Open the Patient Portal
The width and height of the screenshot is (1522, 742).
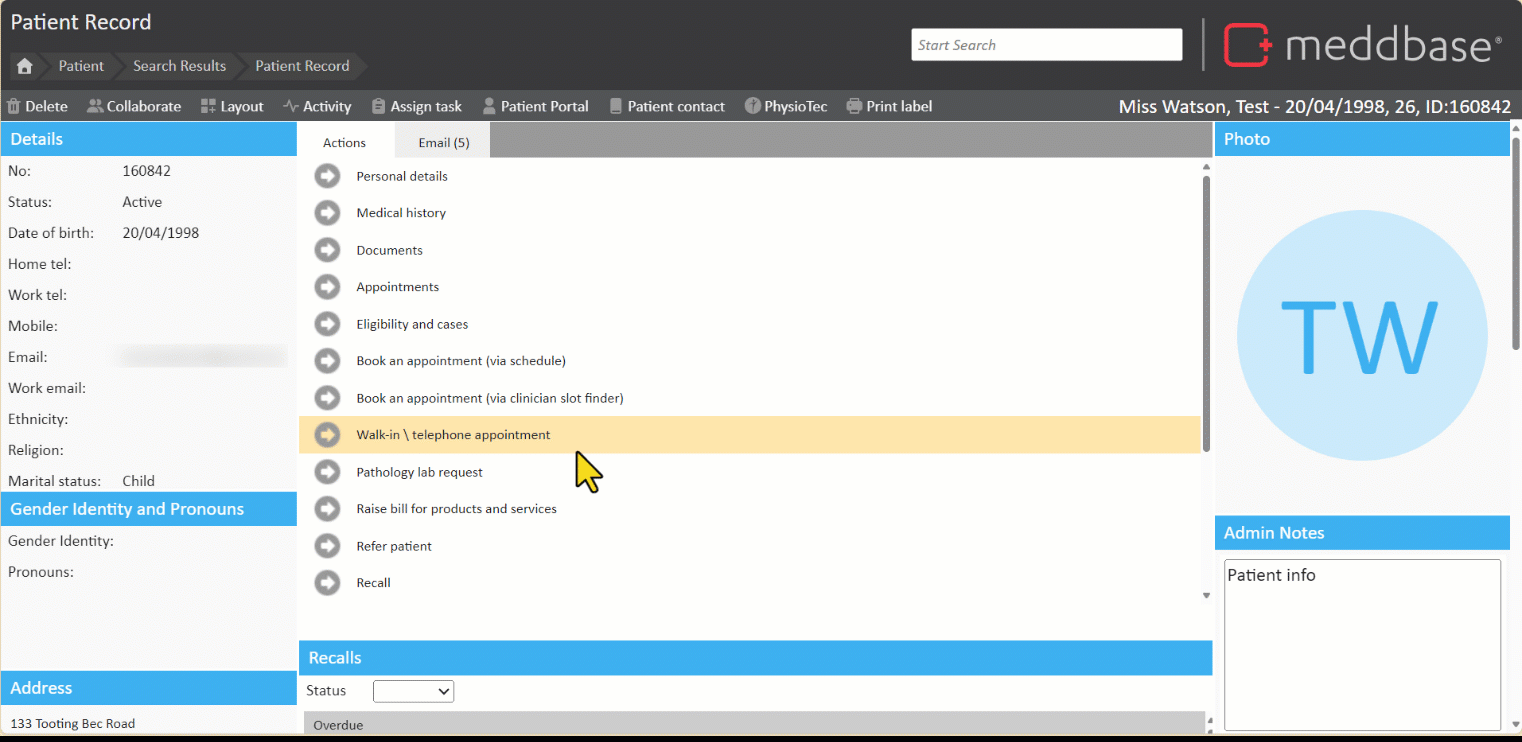tap(535, 106)
